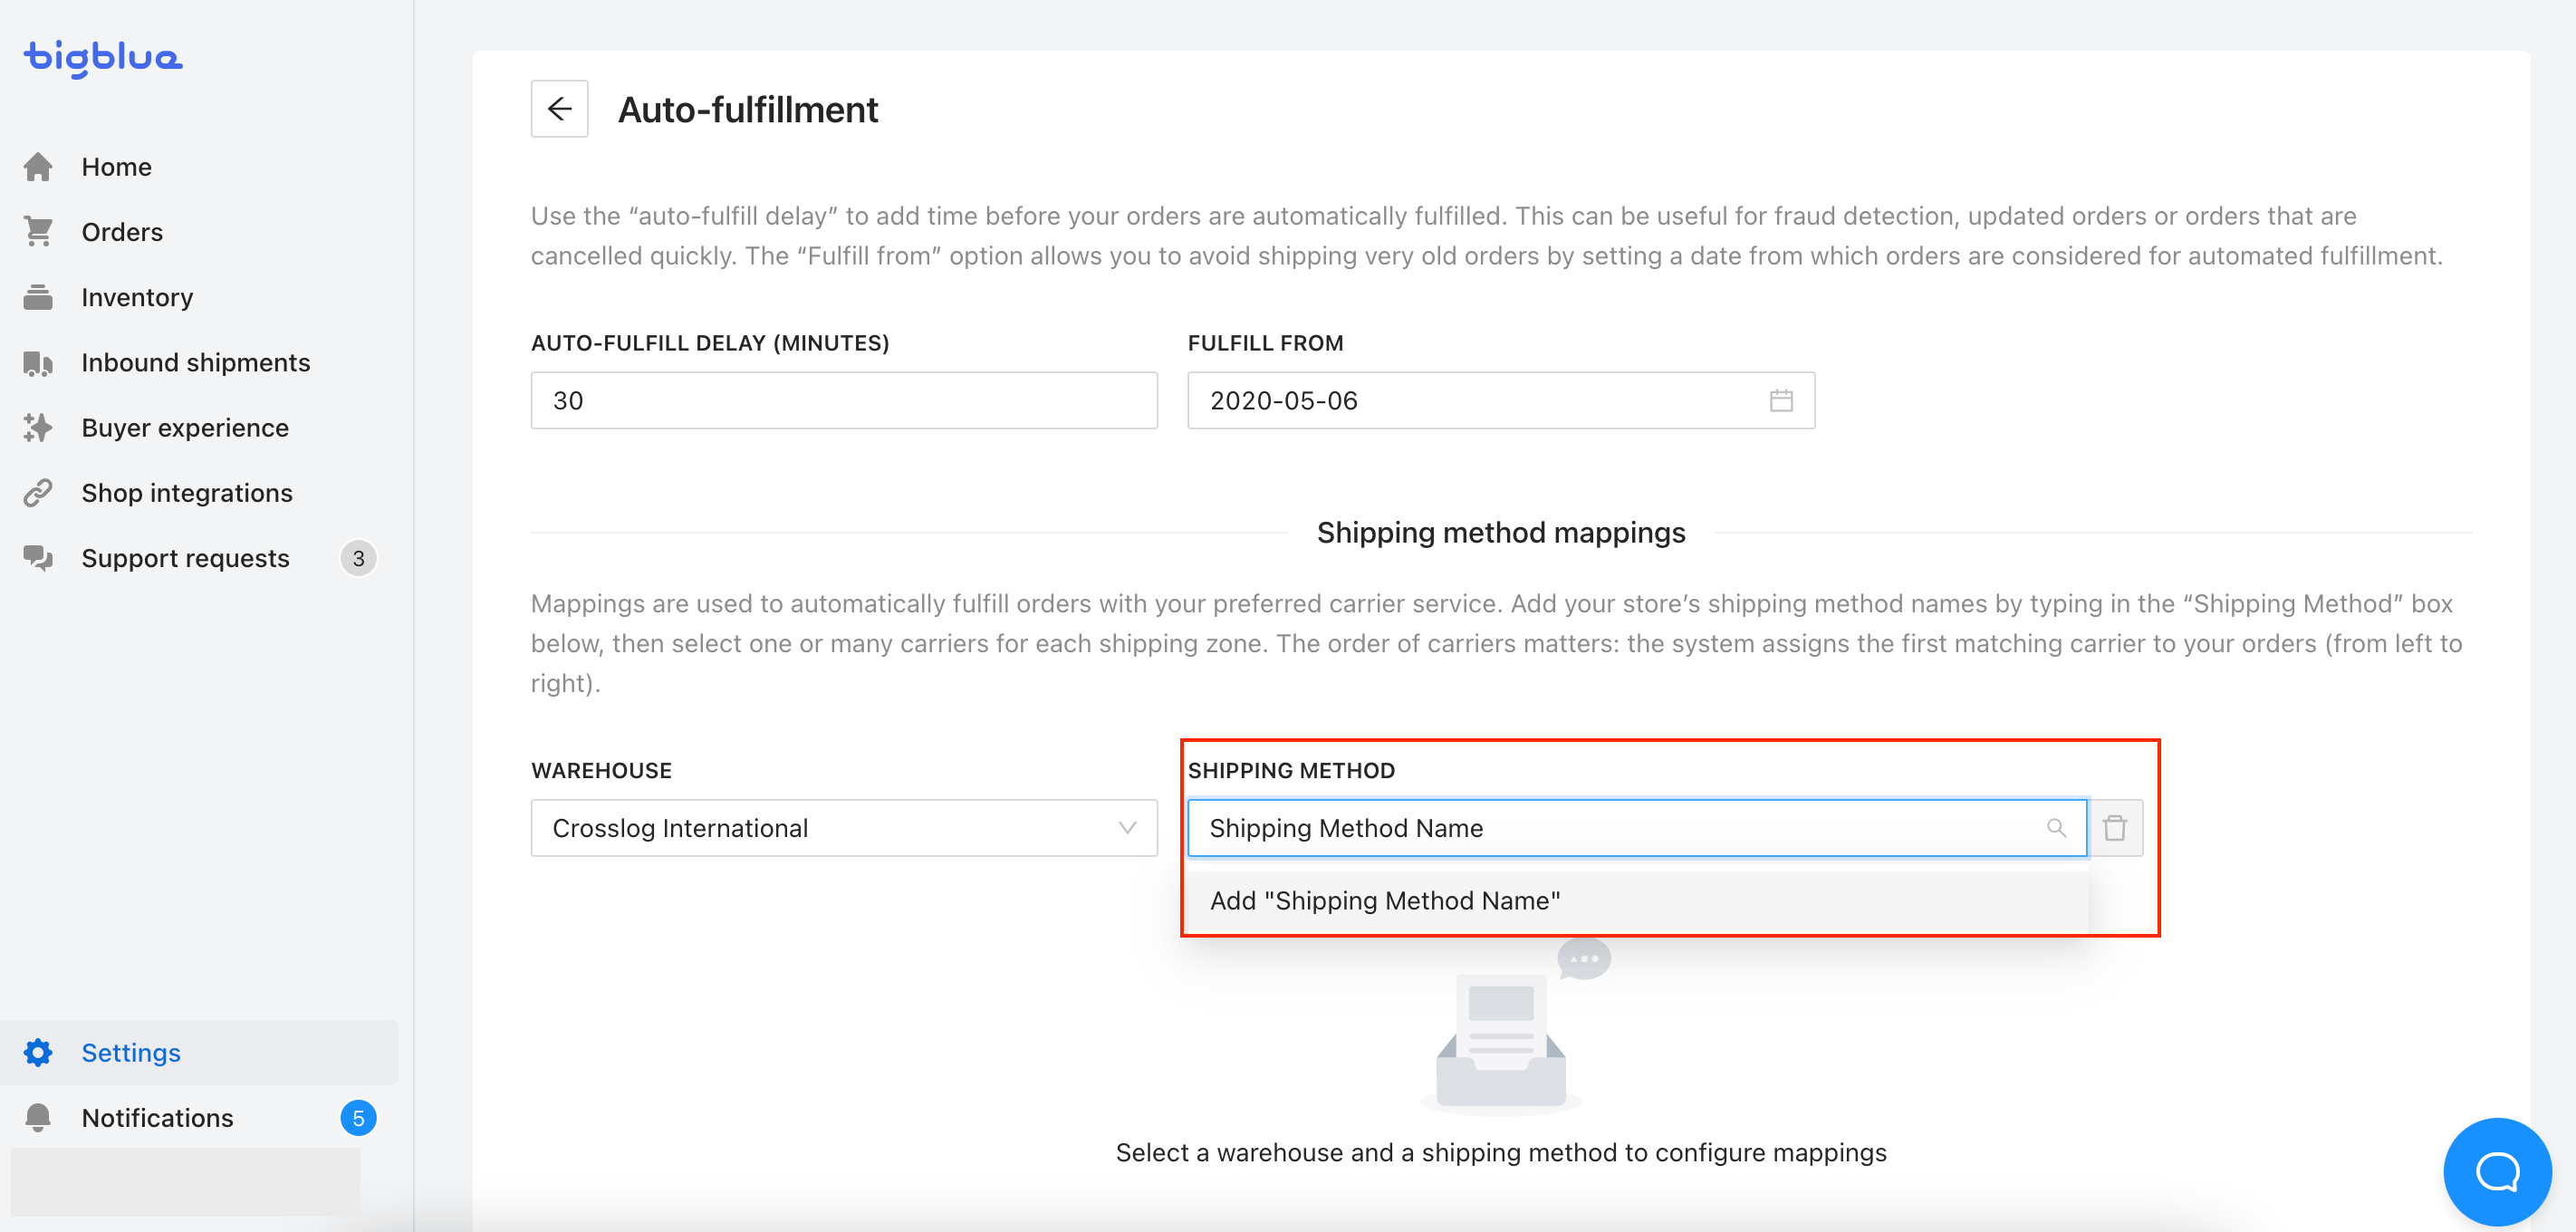Click the FULFILL FROM label
The image size is (2576, 1232).
click(x=1265, y=343)
